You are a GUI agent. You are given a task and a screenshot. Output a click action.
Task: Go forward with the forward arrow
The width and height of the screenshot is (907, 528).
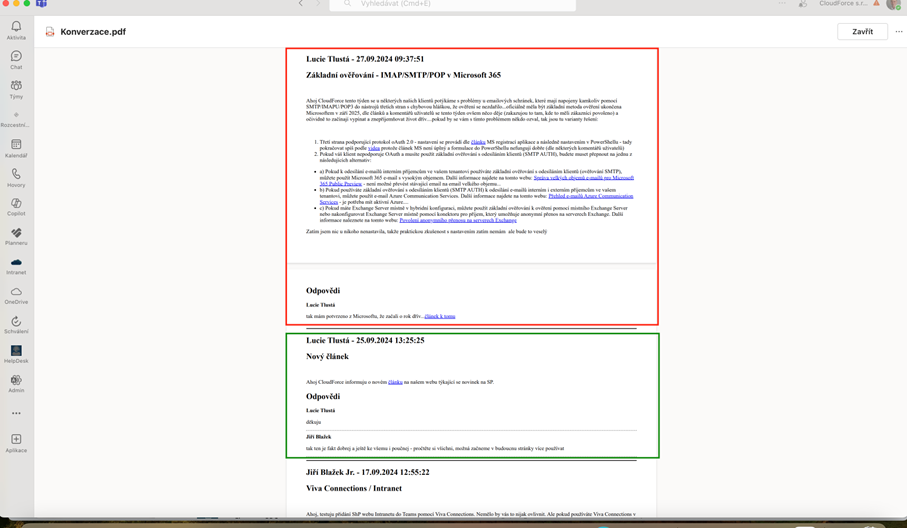(x=318, y=3)
